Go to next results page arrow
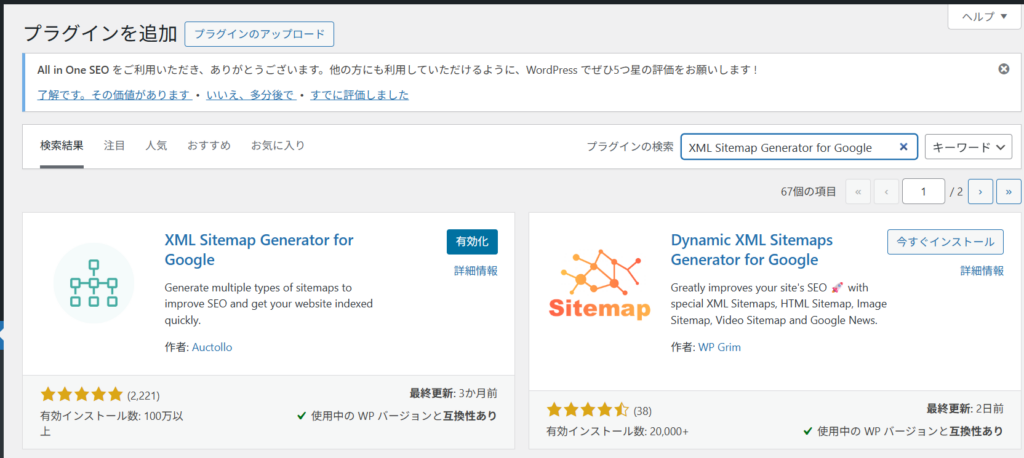The height and width of the screenshot is (458, 1024). coord(980,191)
